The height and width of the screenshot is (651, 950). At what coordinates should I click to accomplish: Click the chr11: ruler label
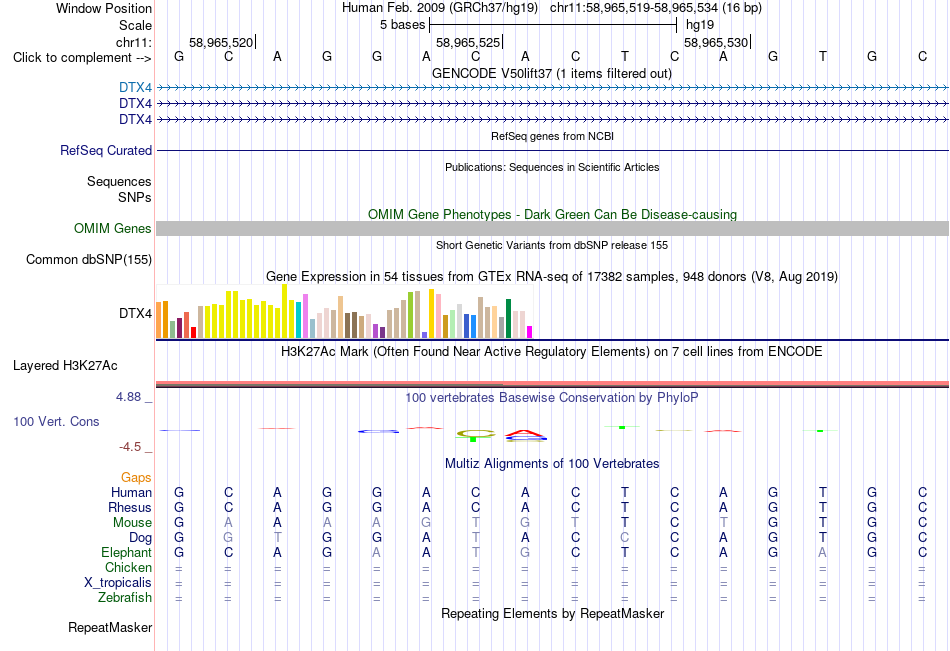click(x=134, y=42)
